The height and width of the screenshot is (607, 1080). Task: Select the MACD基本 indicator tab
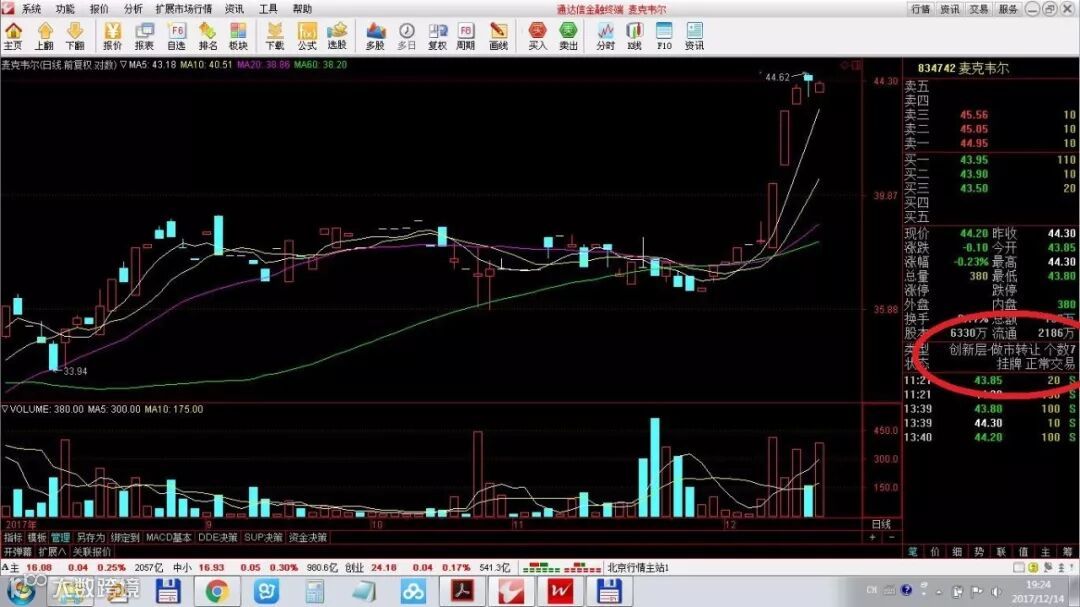coord(168,537)
